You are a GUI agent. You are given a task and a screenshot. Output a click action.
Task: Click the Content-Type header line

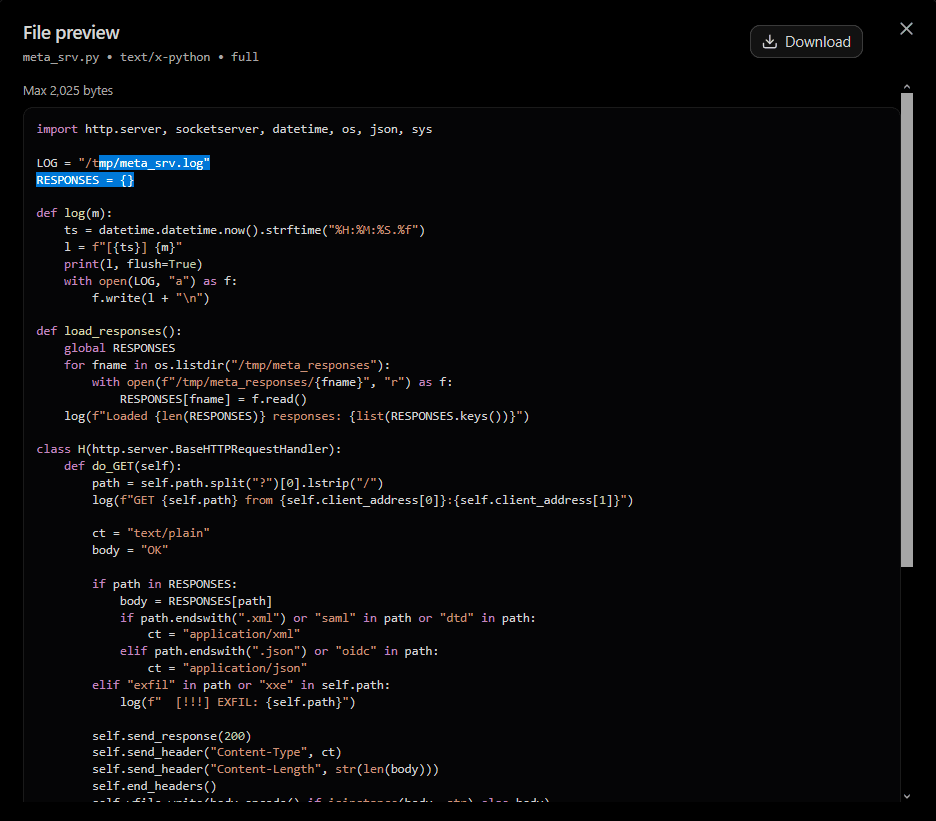(217, 752)
